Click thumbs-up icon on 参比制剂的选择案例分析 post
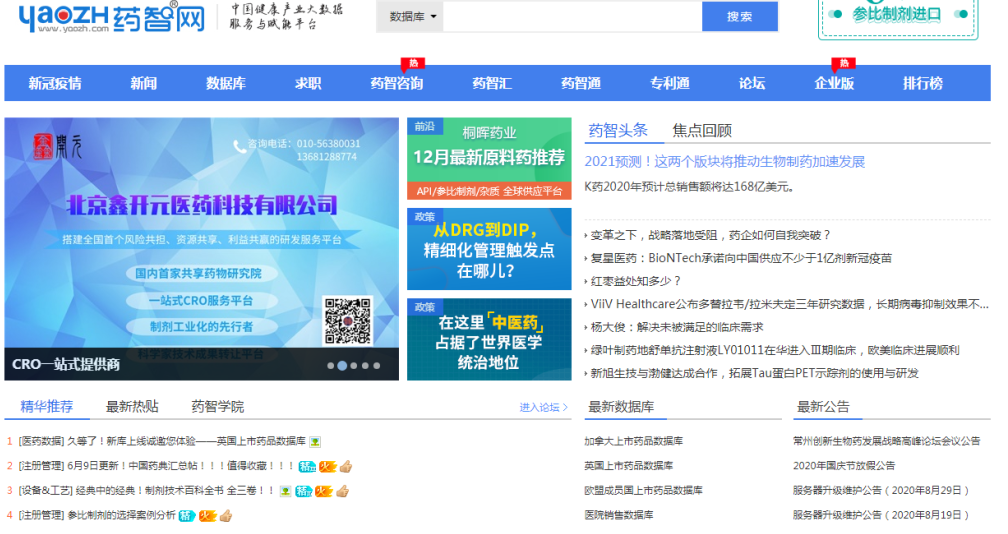 pos(226,515)
